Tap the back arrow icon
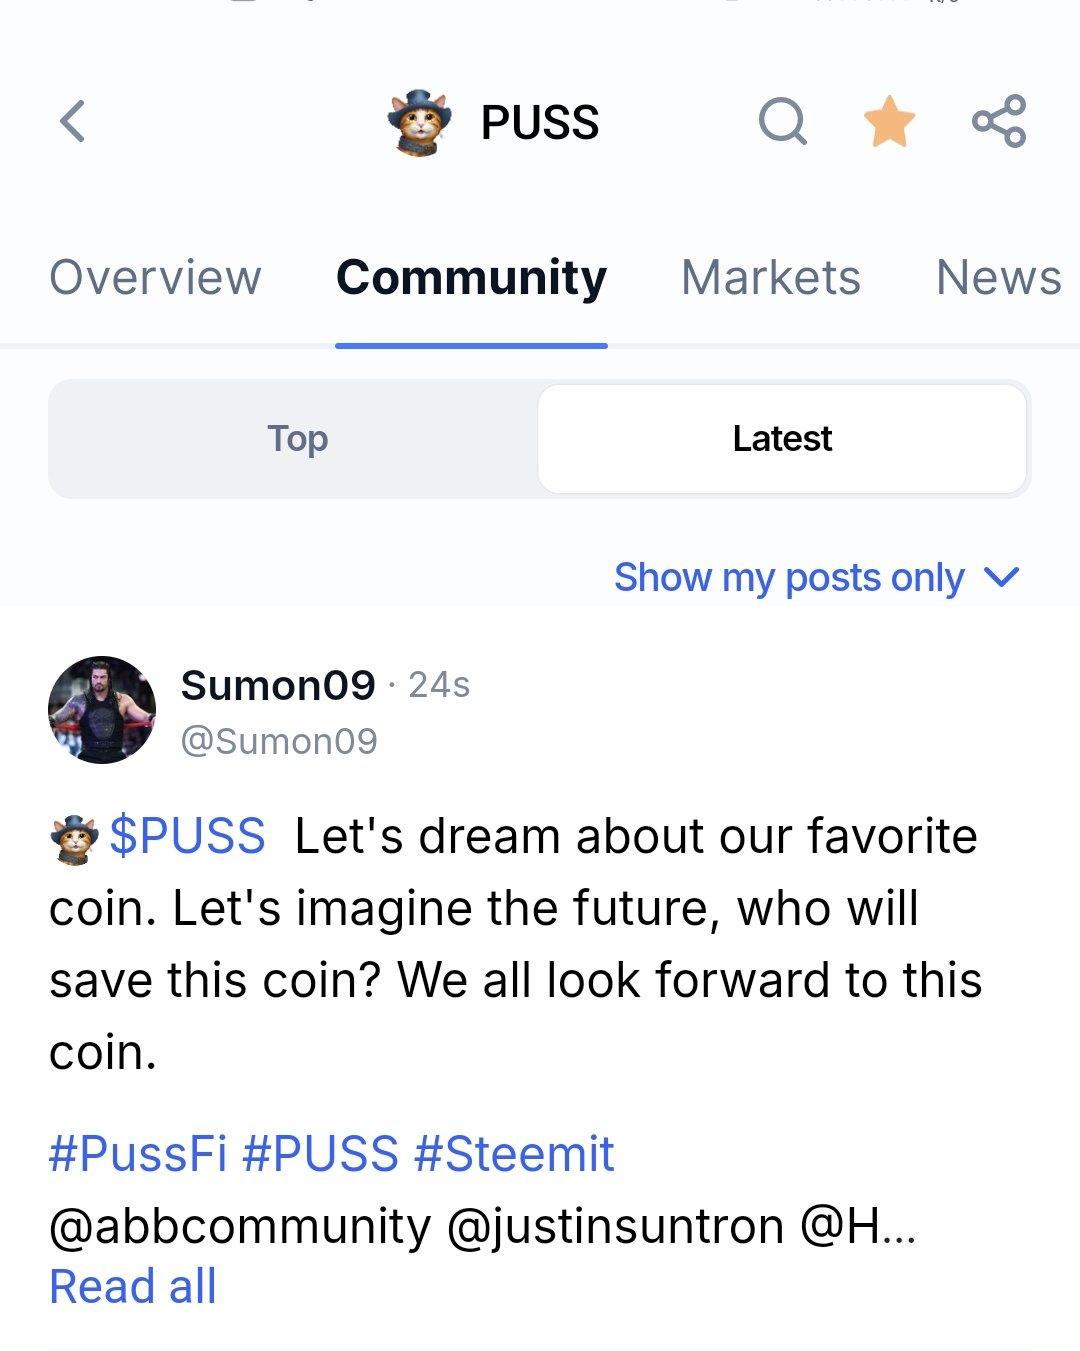 pos(73,122)
